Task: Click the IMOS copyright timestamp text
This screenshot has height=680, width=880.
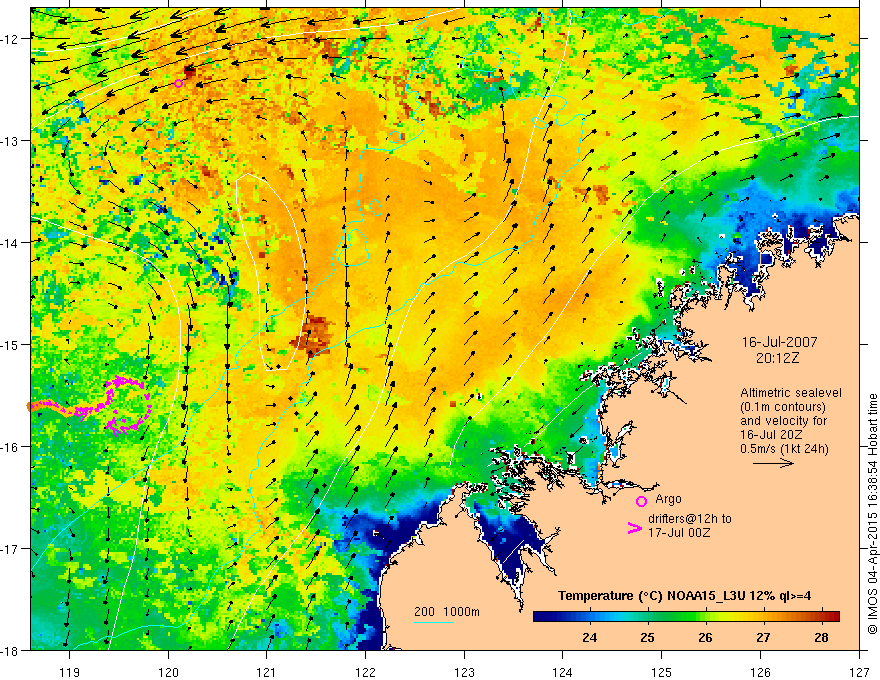Action: coord(872,515)
